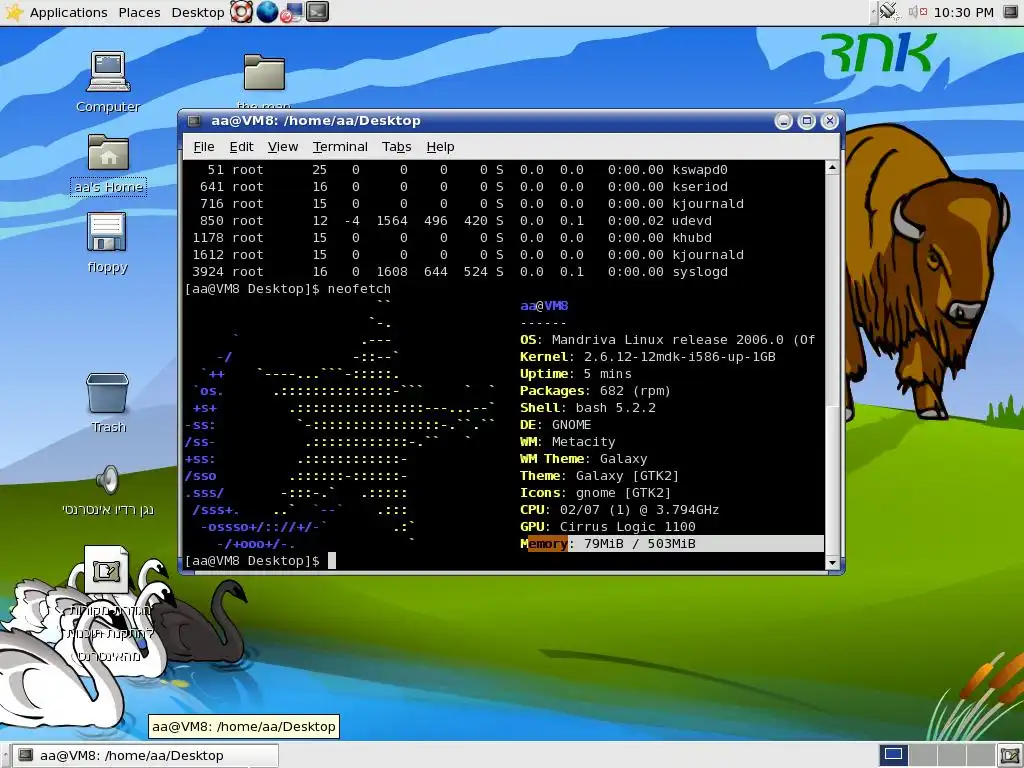Click the star icon next to Applications
The height and width of the screenshot is (768, 1024).
(x=14, y=12)
